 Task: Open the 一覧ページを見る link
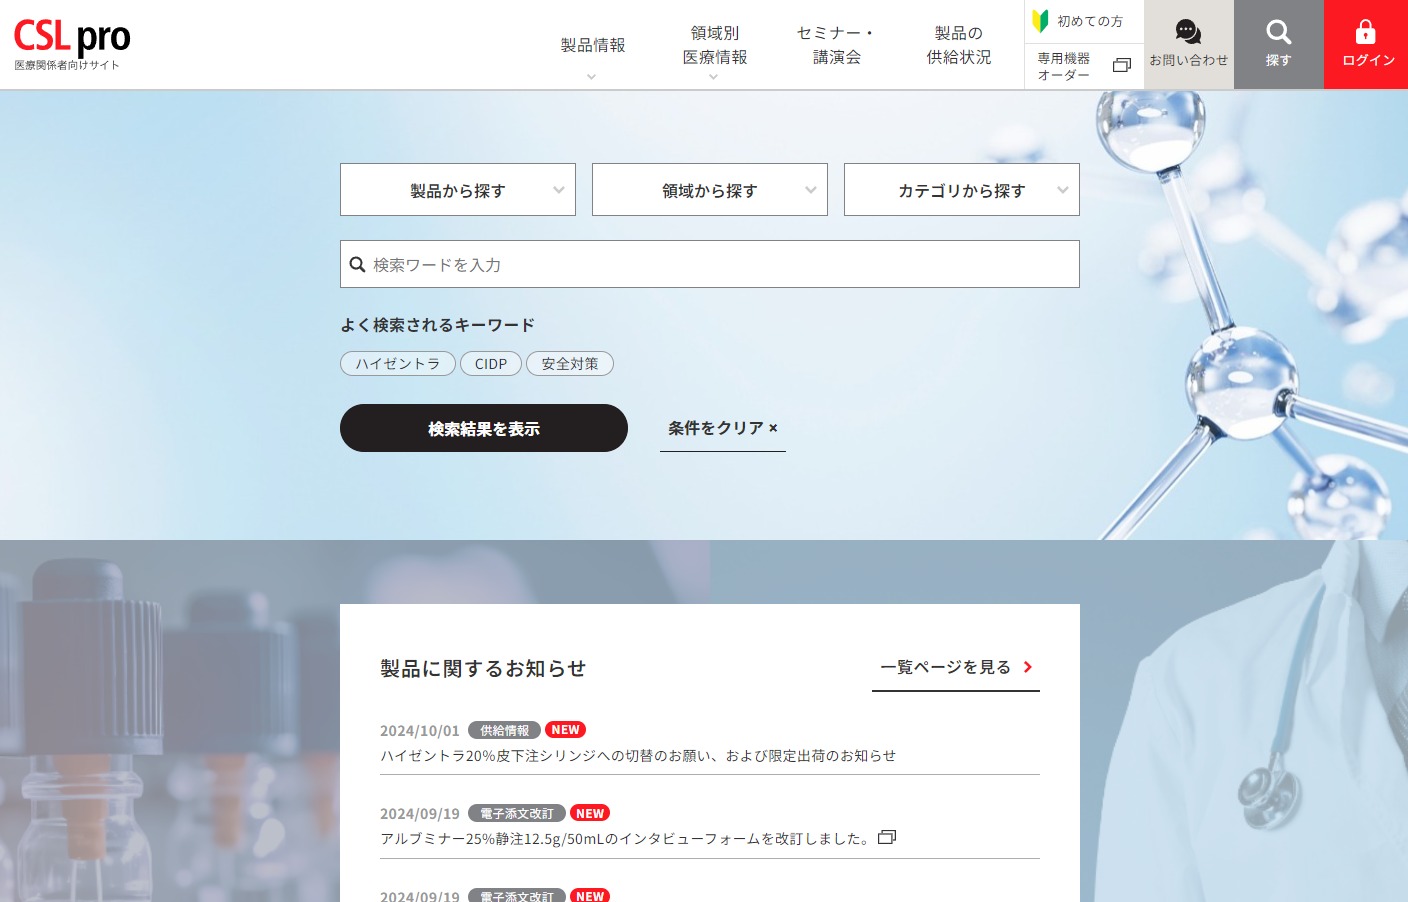[955, 667]
